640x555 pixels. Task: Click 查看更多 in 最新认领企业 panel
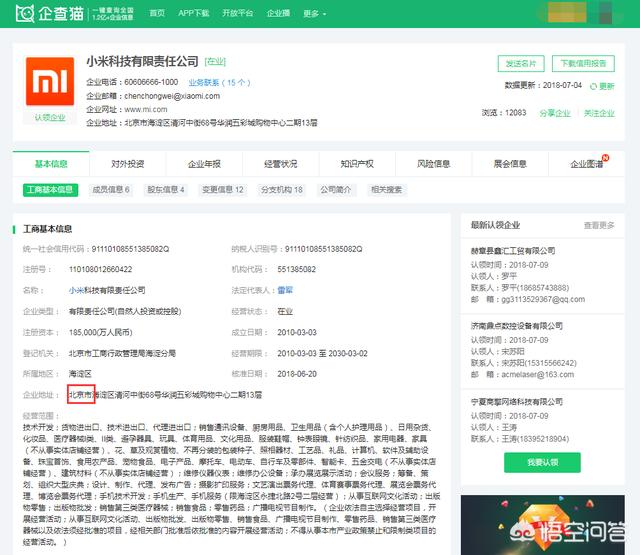(599, 225)
